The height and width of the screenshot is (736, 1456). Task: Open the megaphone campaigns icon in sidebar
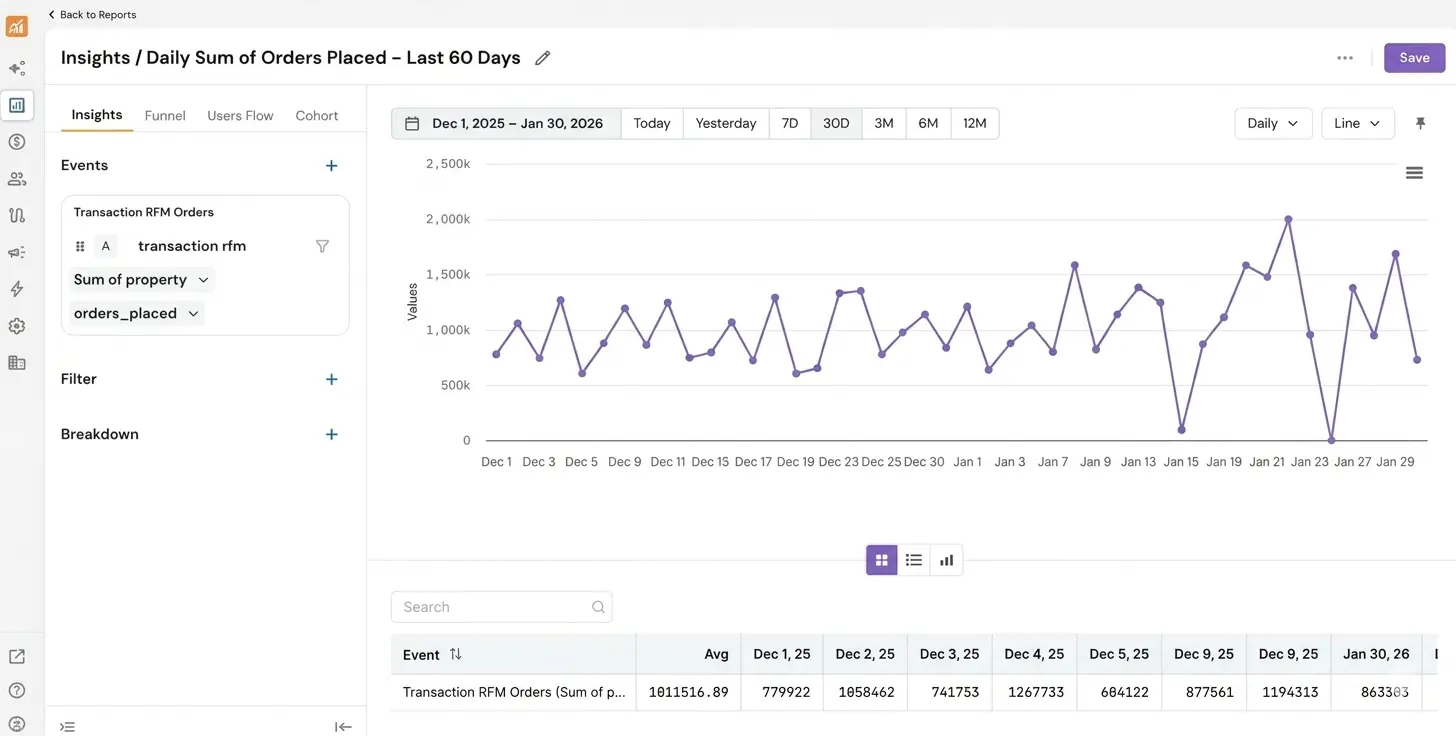pos(17,253)
